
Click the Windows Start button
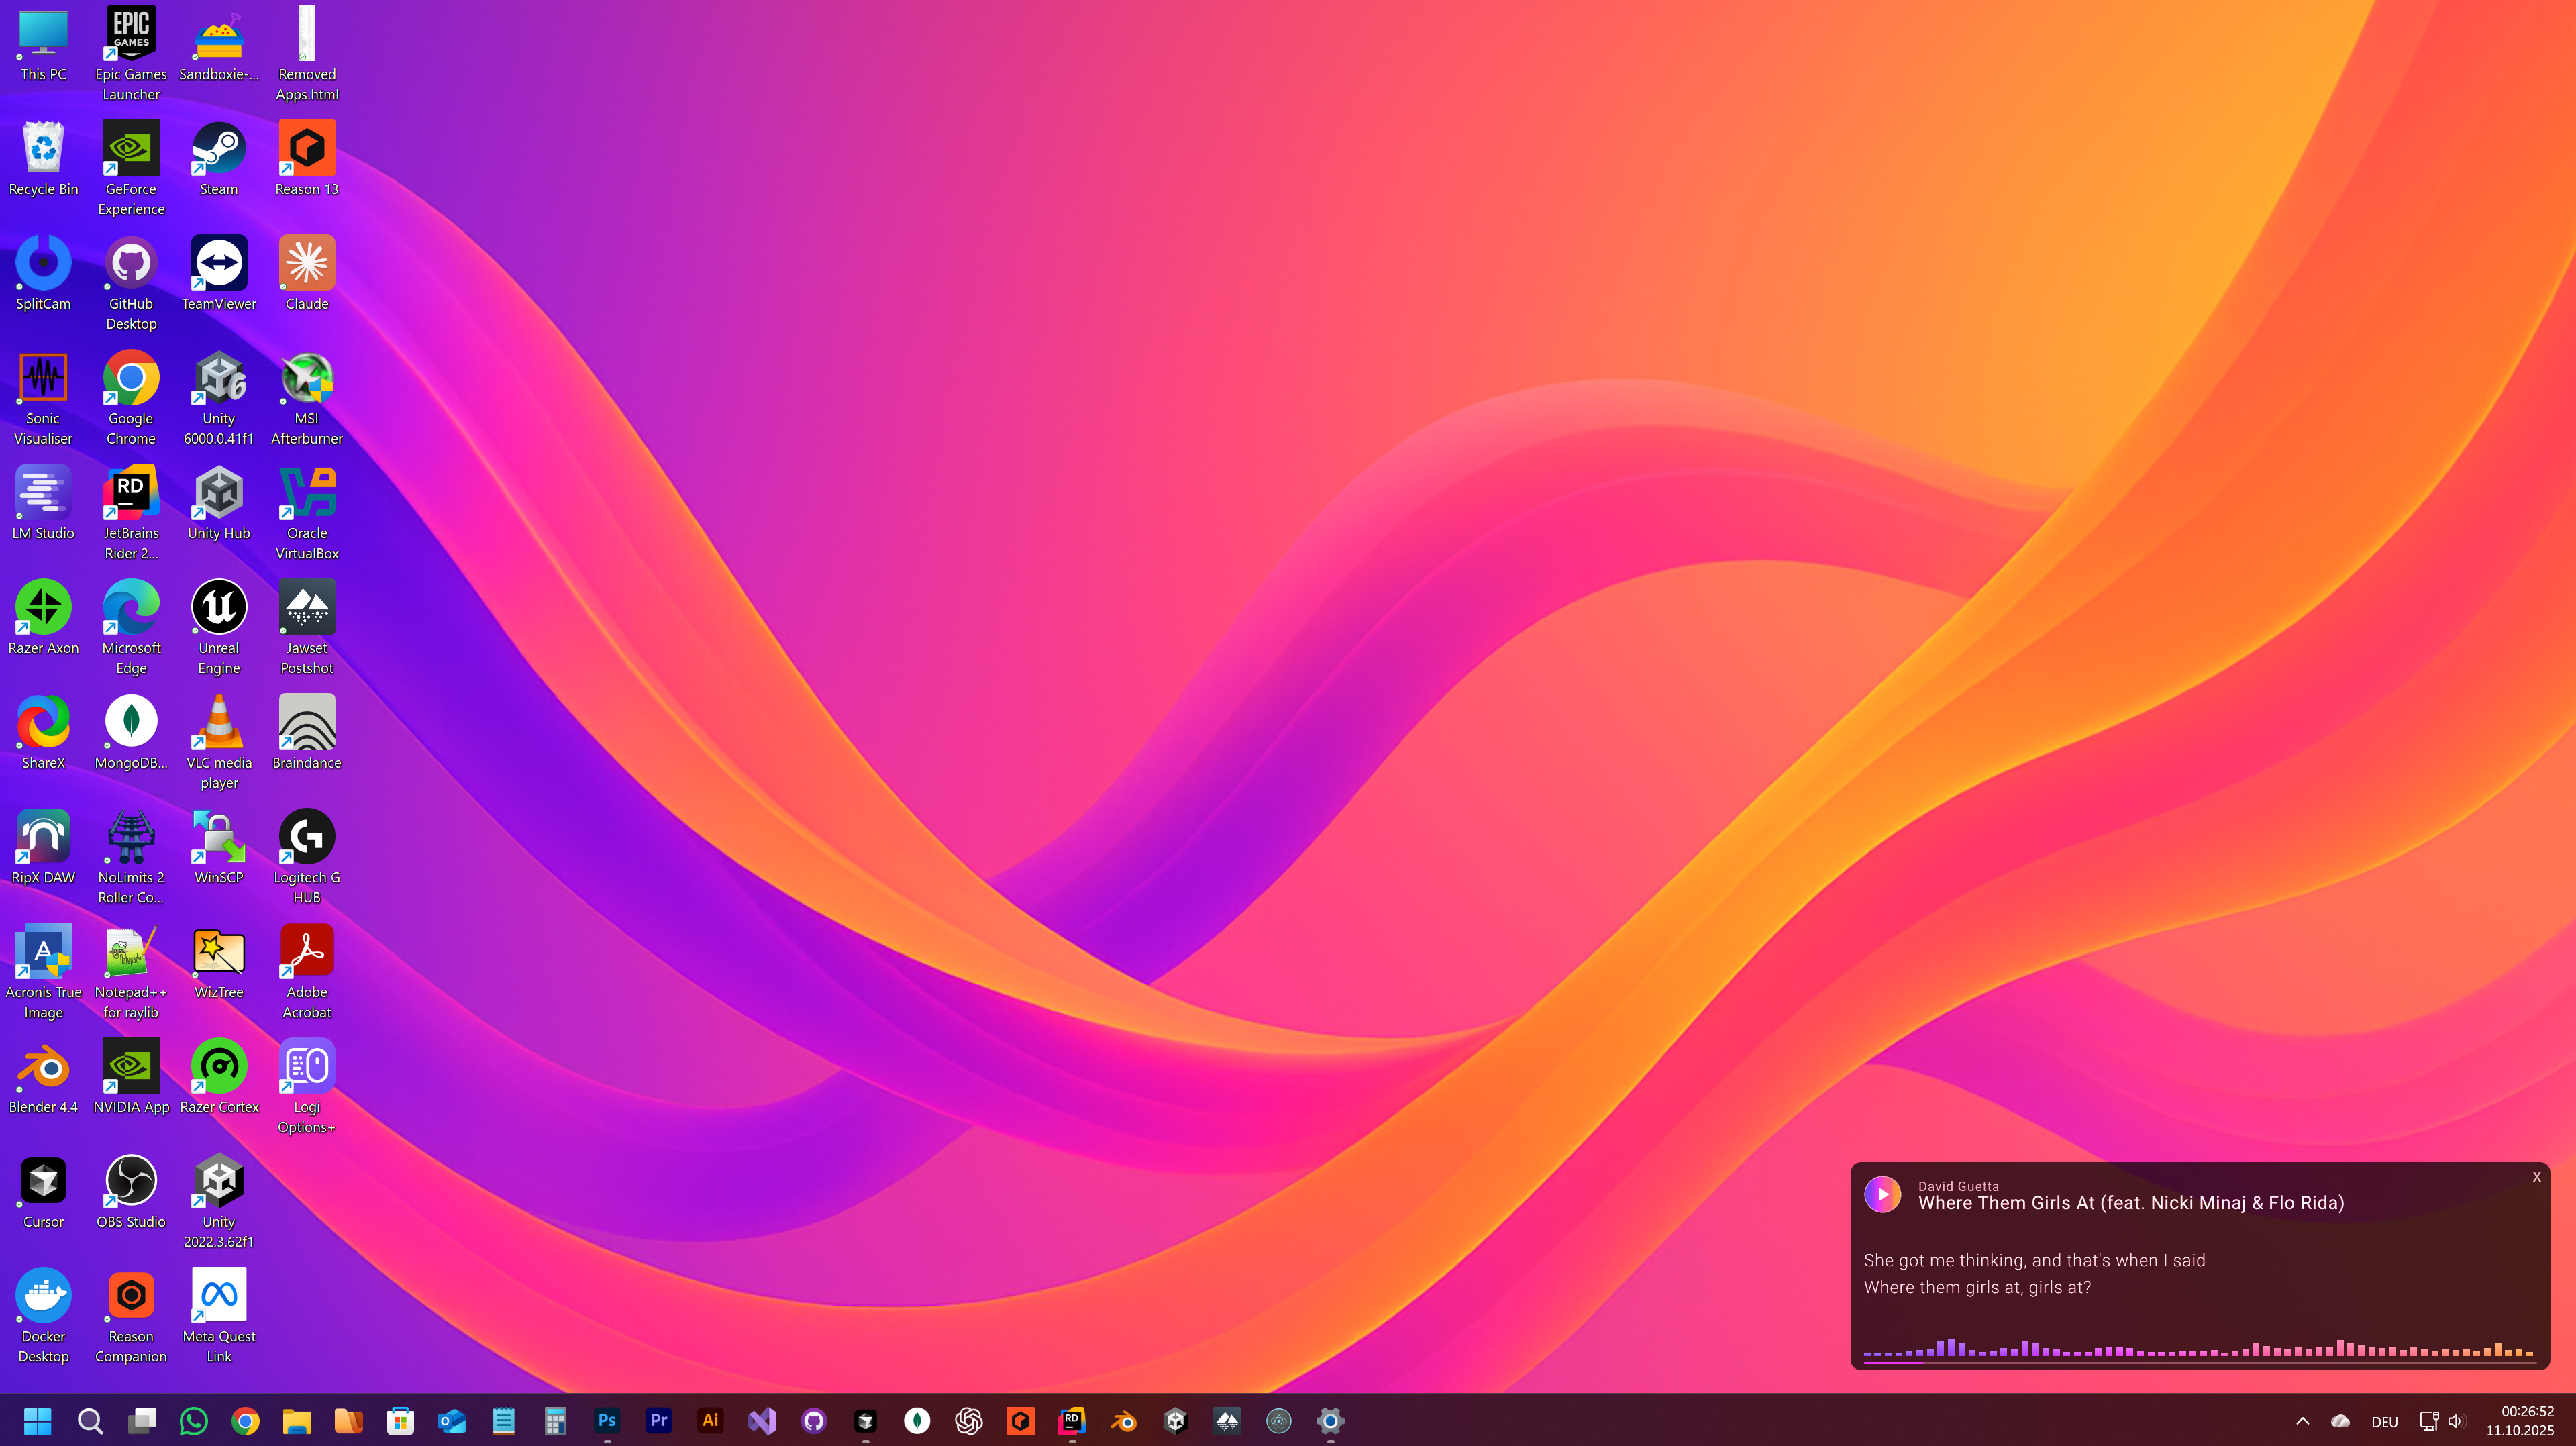coord(38,1420)
